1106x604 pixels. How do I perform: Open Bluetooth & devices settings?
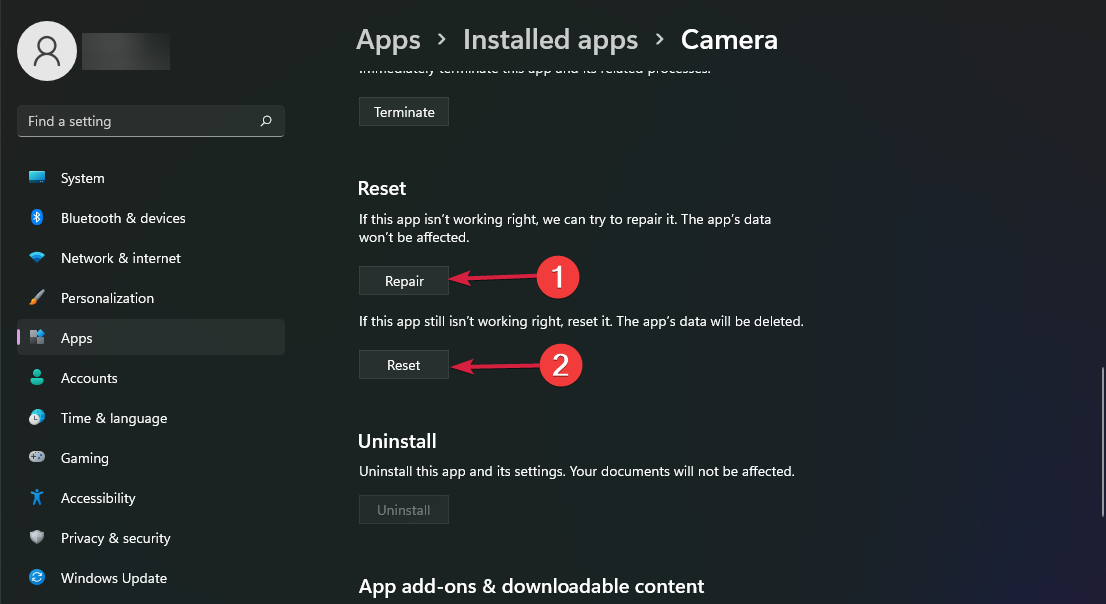37,218
